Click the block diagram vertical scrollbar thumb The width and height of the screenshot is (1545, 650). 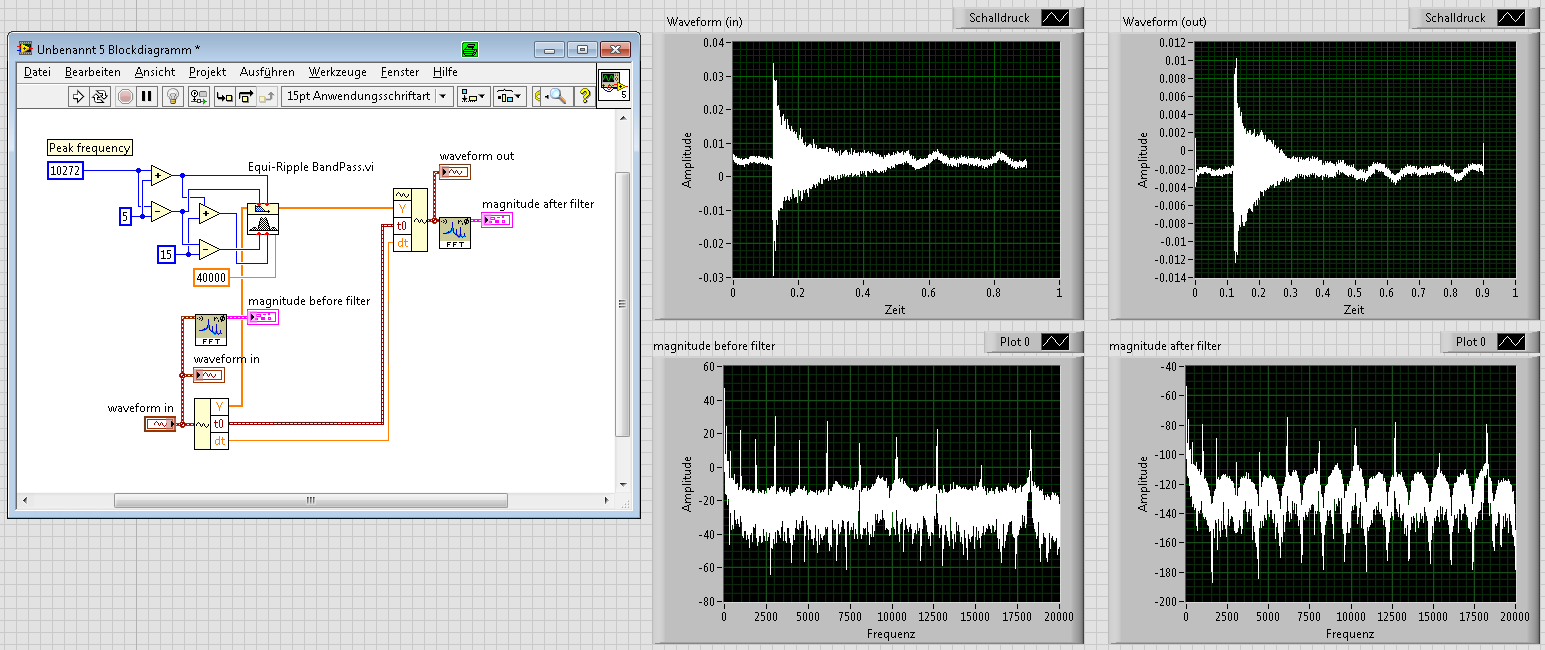621,304
